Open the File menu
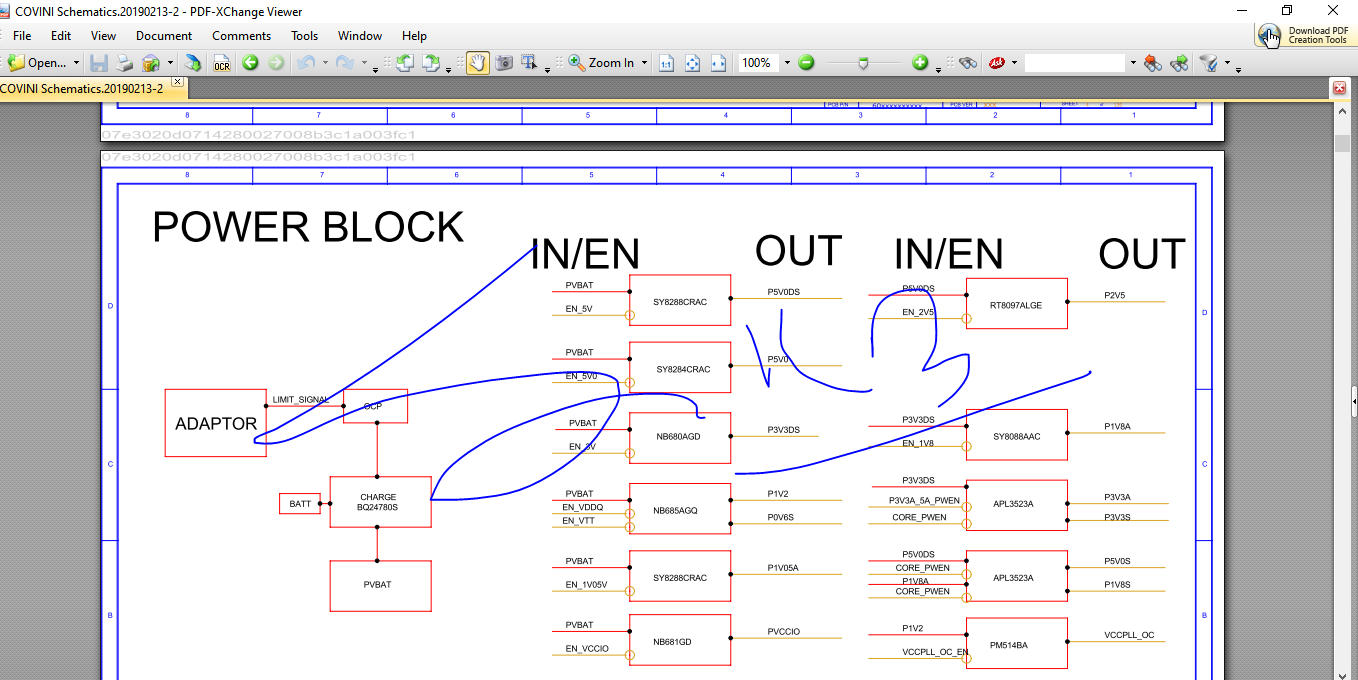Screen dimensions: 1358x680 [x=22, y=36]
